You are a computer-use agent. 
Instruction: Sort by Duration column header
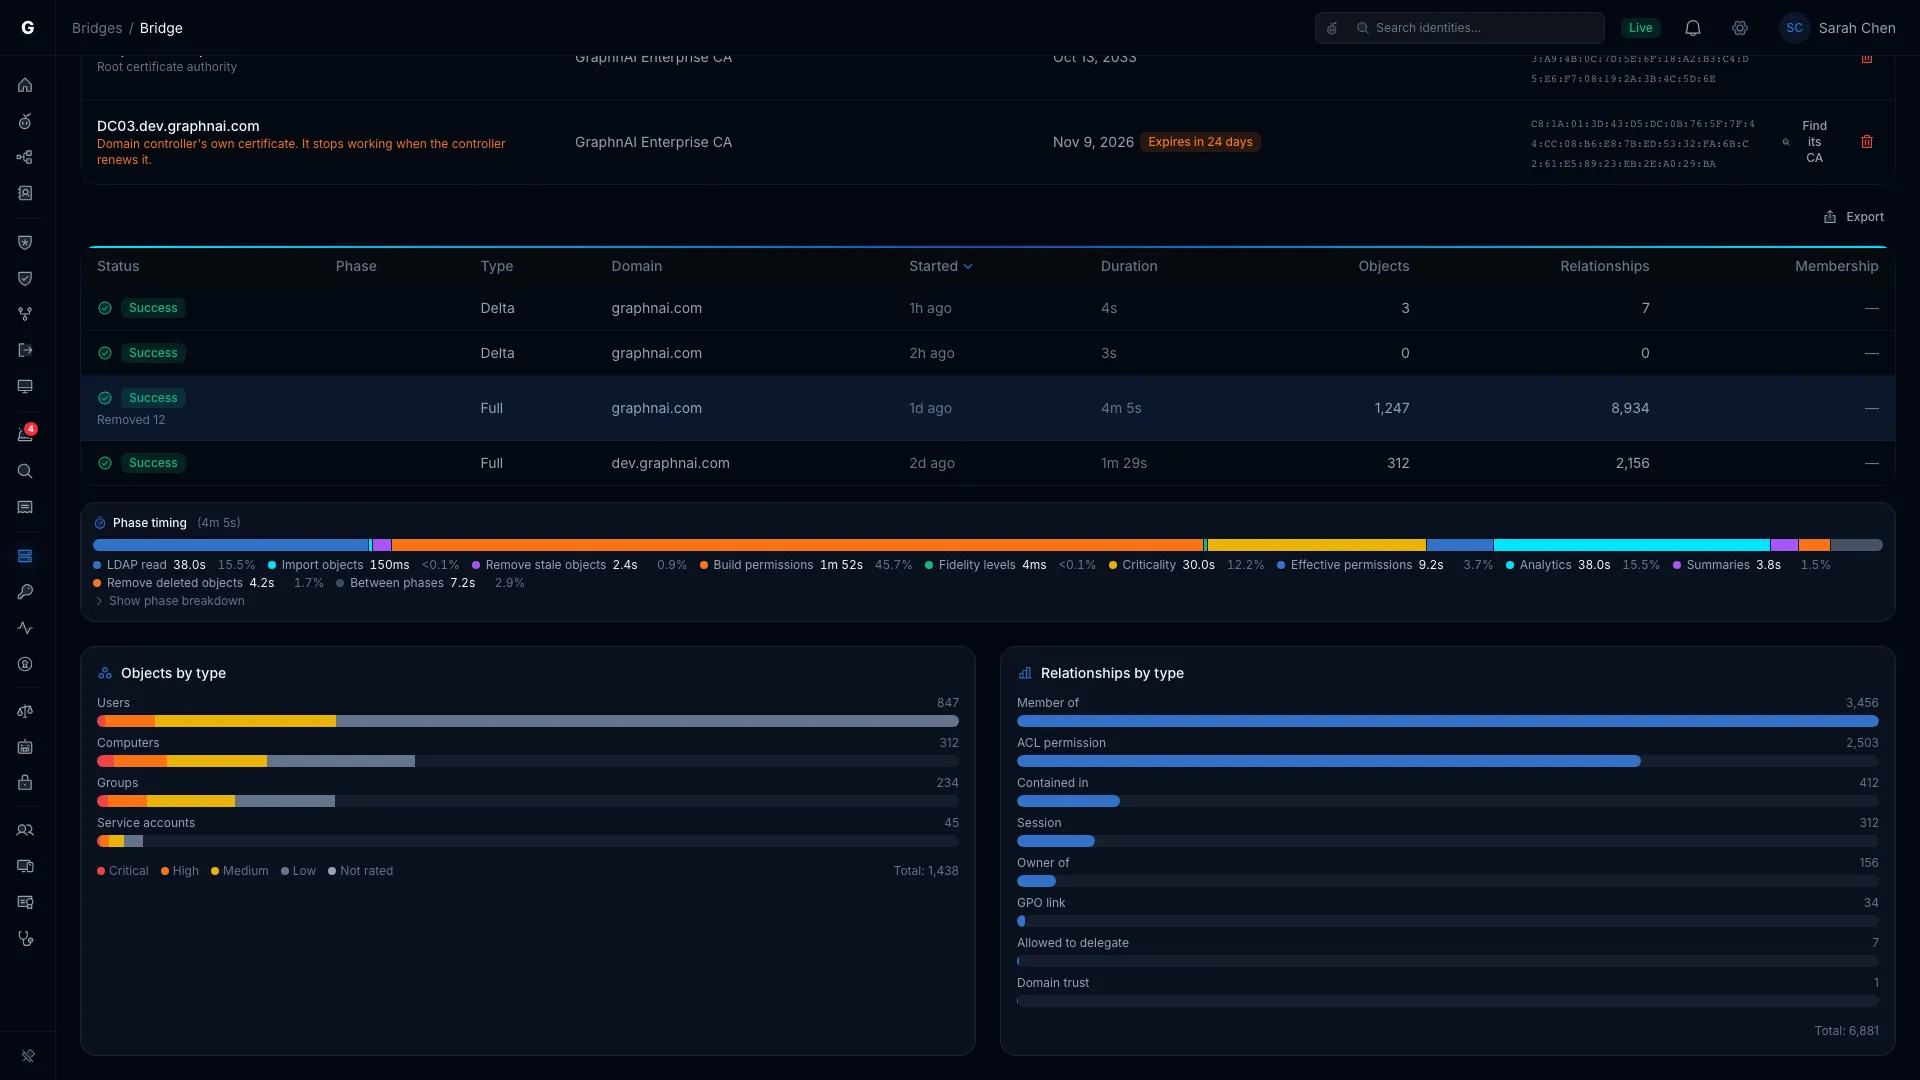1129,266
